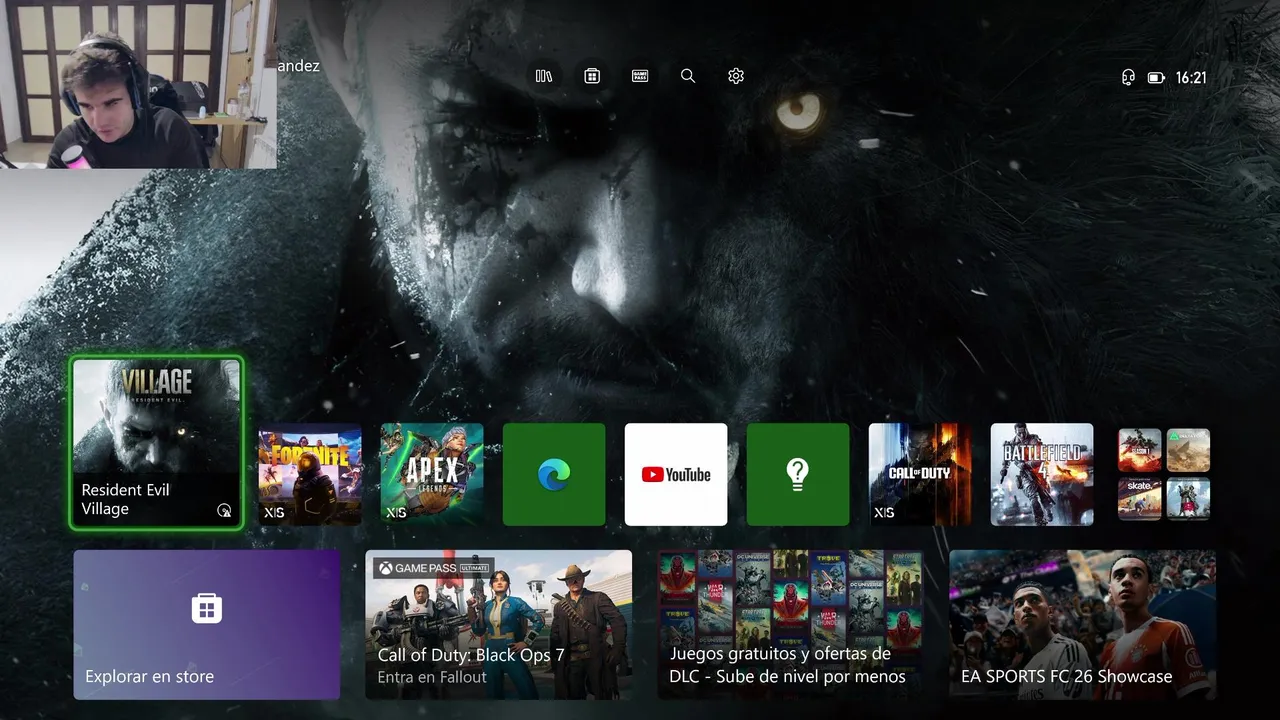1280x720 pixels.
Task: Click the Game Pass Ultimate badge
Action: [x=433, y=568]
